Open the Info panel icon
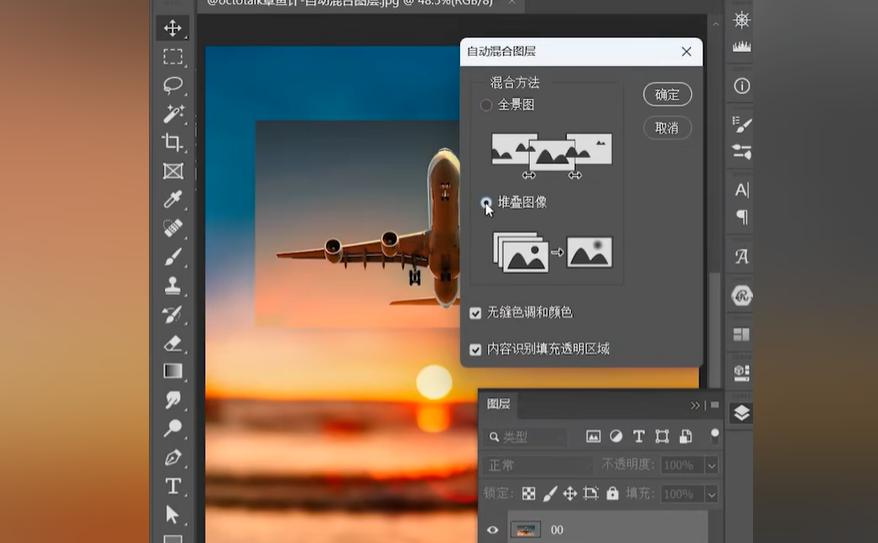This screenshot has width=878, height=543. (x=742, y=86)
